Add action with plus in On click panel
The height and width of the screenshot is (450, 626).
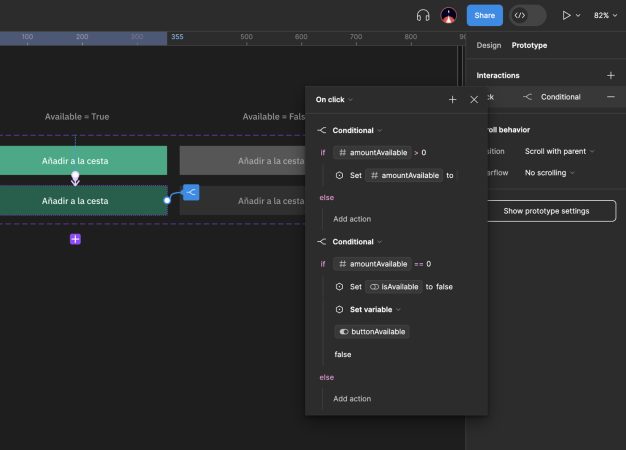[452, 100]
